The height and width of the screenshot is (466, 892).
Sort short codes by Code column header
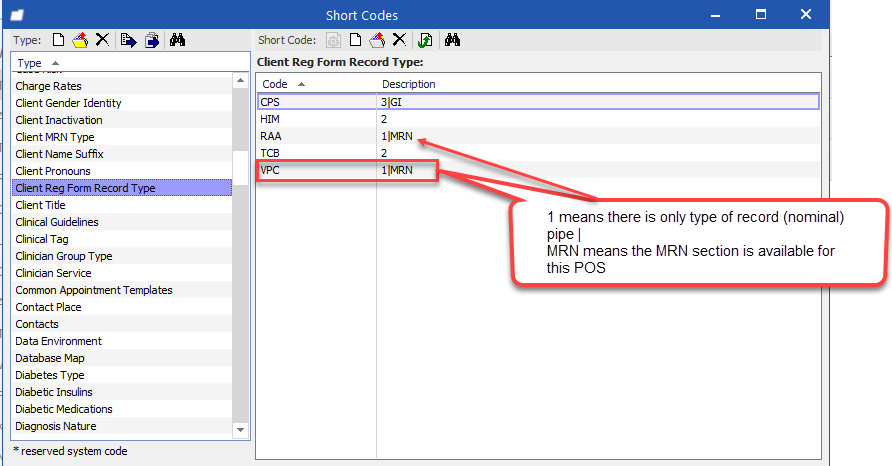(316, 84)
